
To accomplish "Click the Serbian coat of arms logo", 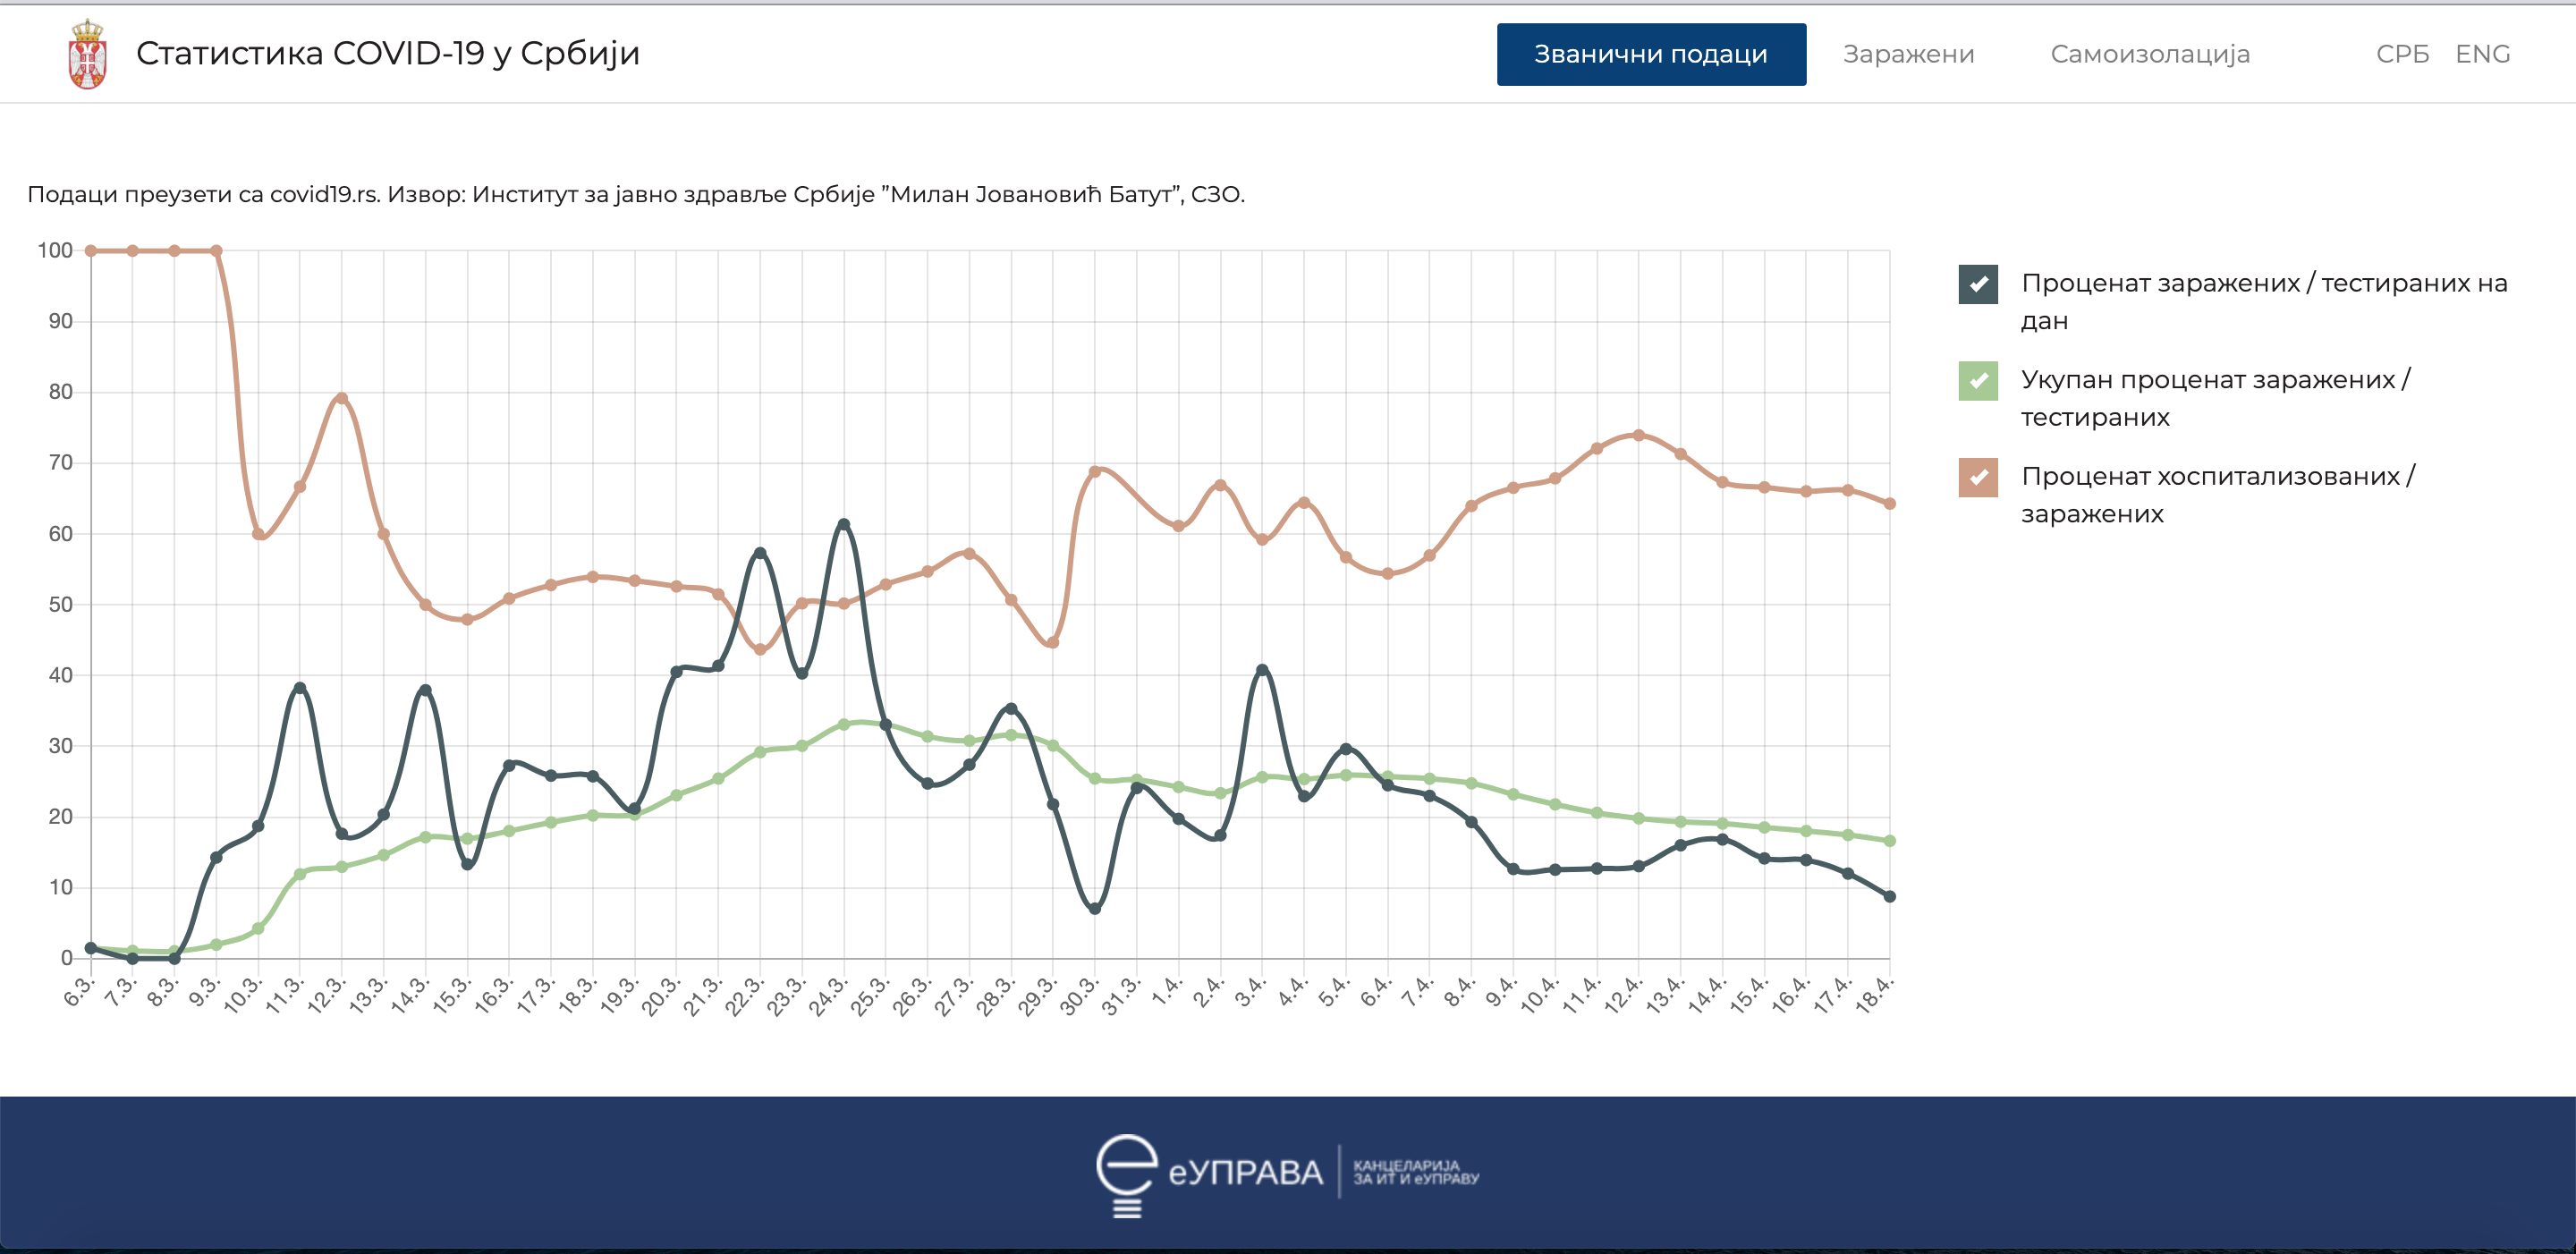I will (87, 54).
